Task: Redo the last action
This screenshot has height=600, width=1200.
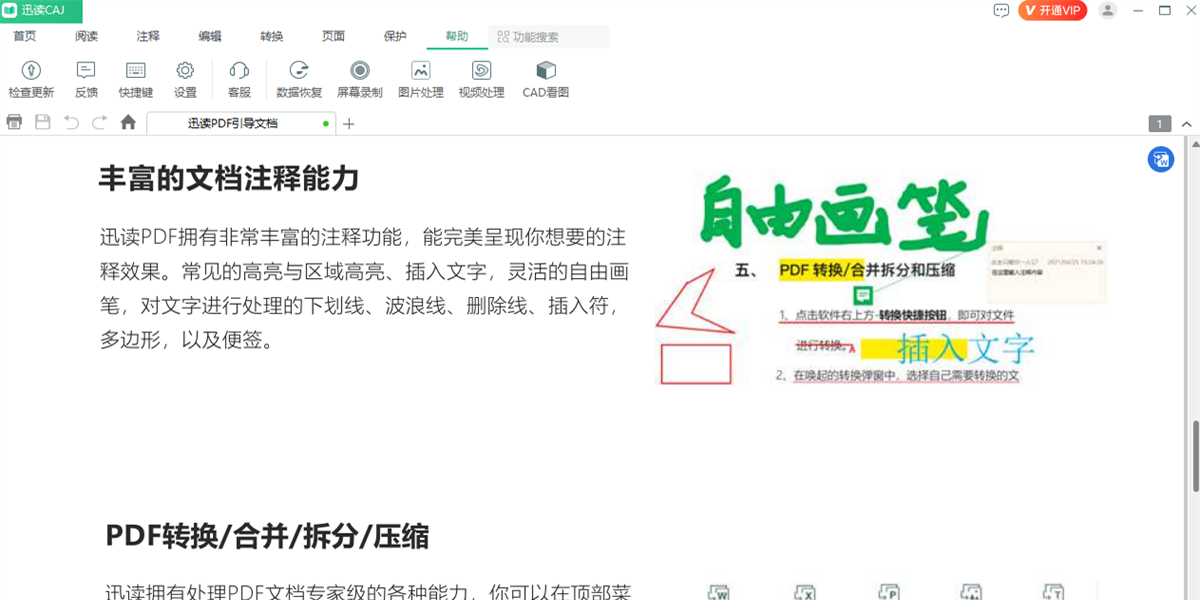Action: [x=99, y=122]
